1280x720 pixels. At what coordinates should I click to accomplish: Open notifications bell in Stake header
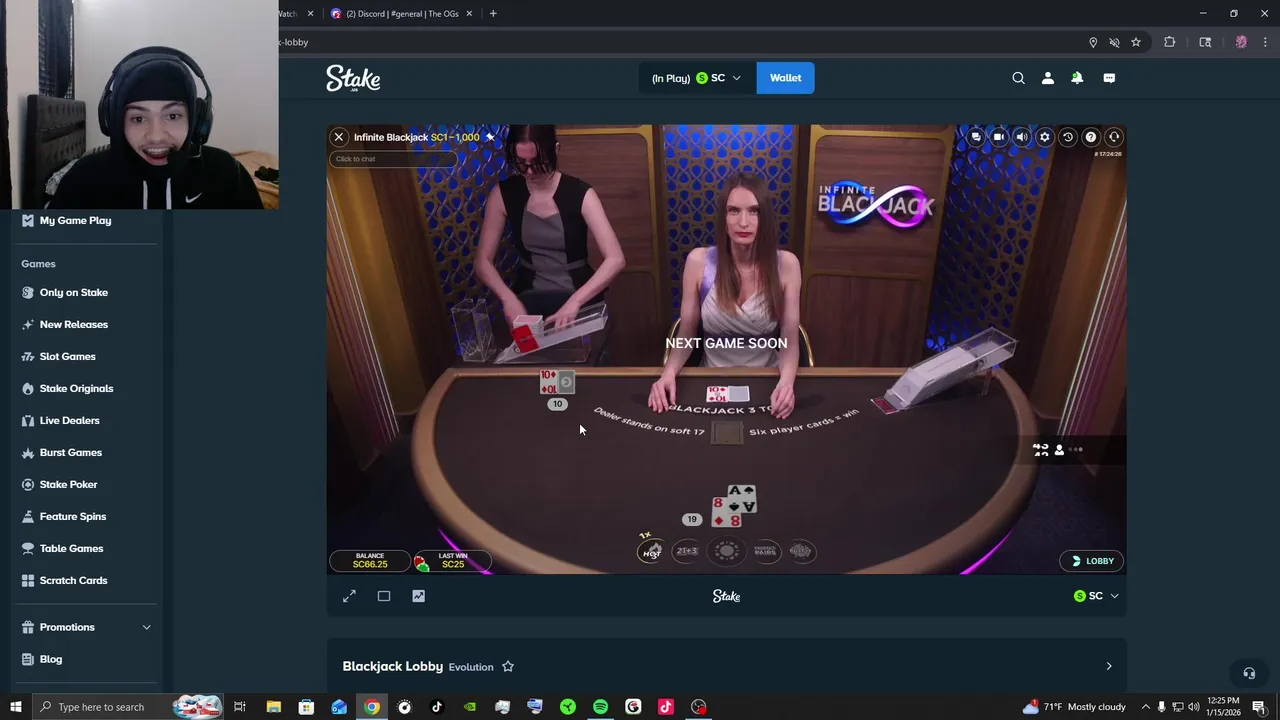click(x=1077, y=78)
